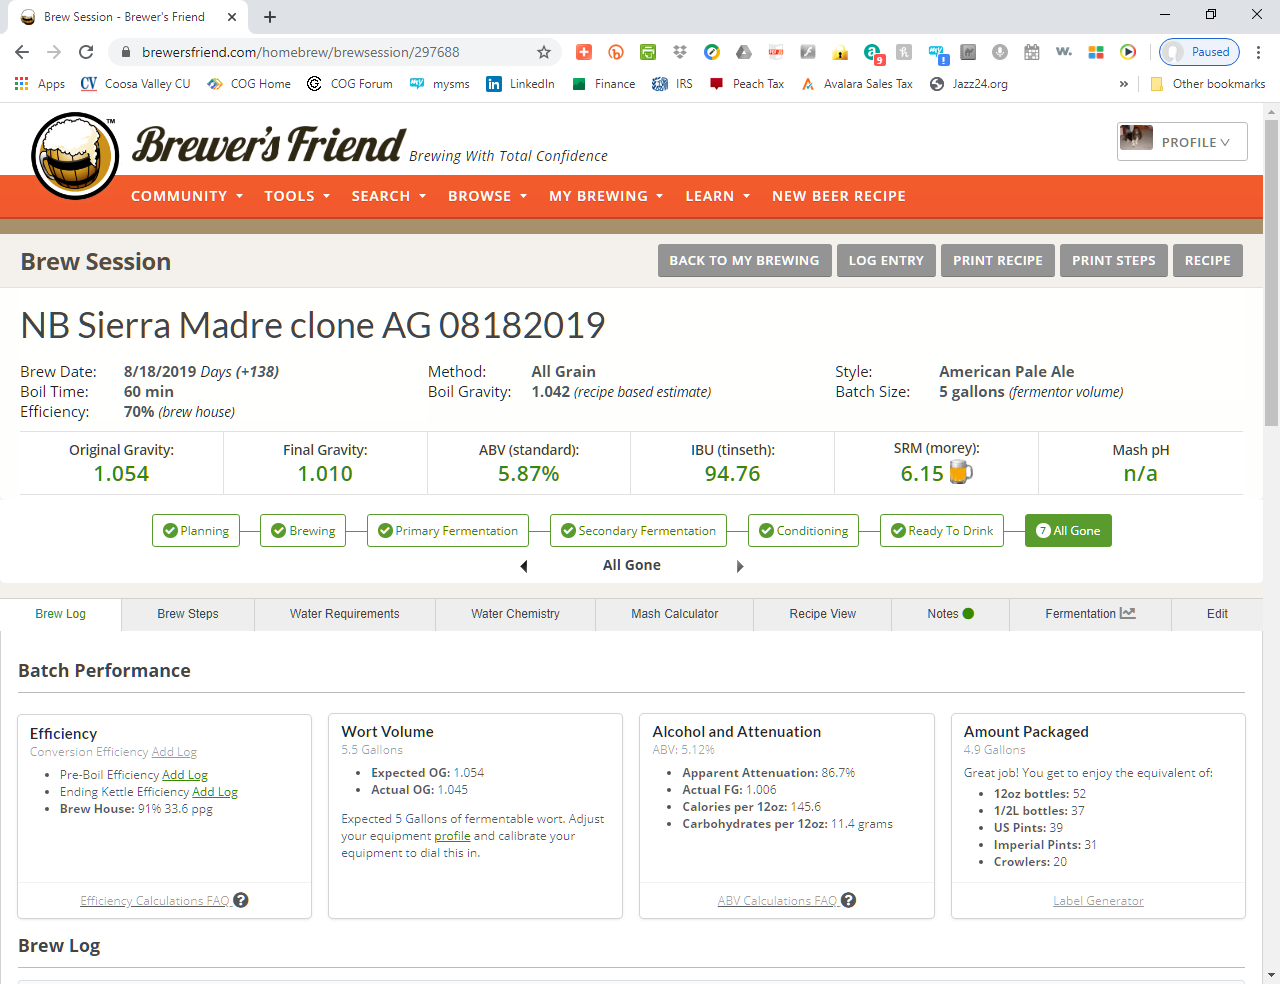Click the previous status left arrow
The height and width of the screenshot is (984, 1280).
point(524,566)
